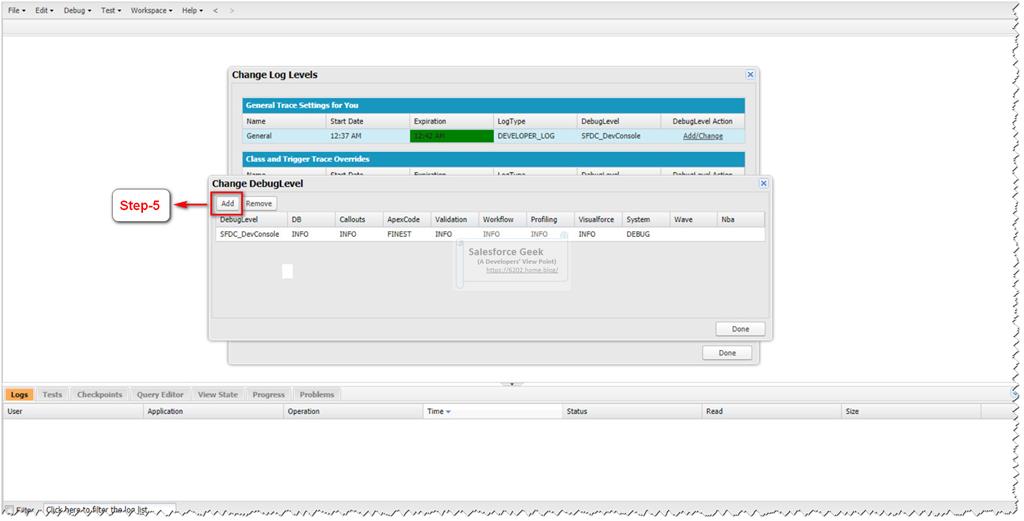Sort logs by the Time column
1024x521 pixels.
[492, 411]
